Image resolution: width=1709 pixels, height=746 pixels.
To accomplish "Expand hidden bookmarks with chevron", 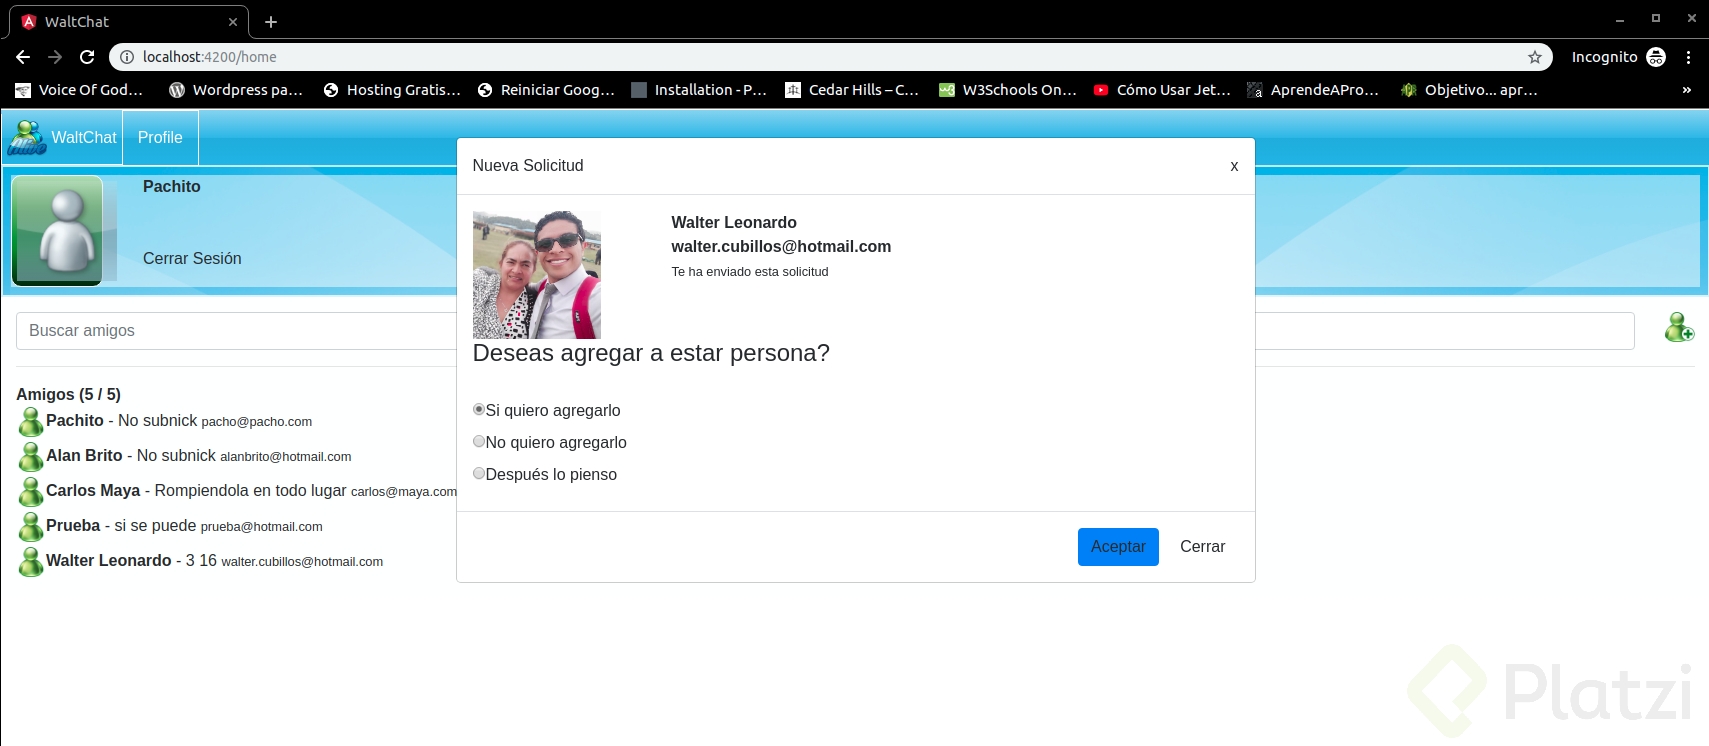I will click(x=1687, y=90).
